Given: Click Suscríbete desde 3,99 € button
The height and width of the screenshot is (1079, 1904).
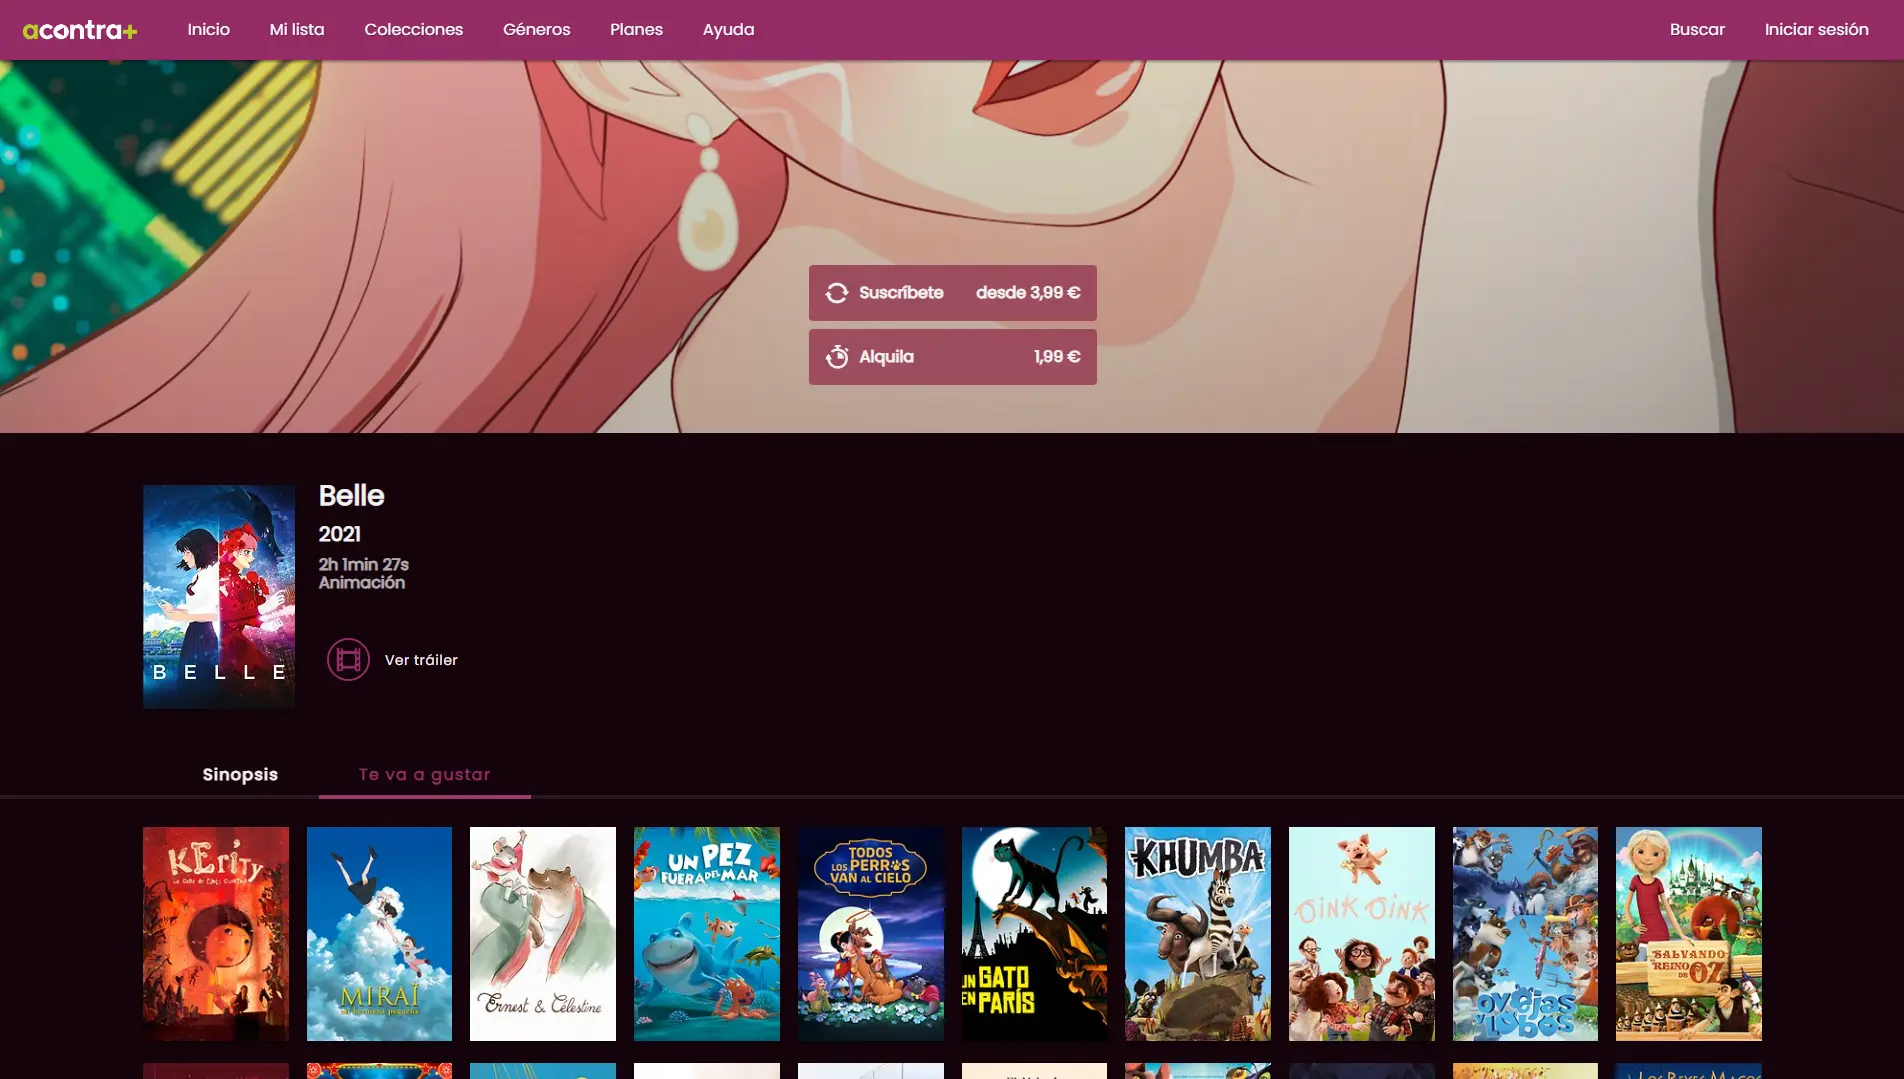Looking at the screenshot, I should [953, 293].
